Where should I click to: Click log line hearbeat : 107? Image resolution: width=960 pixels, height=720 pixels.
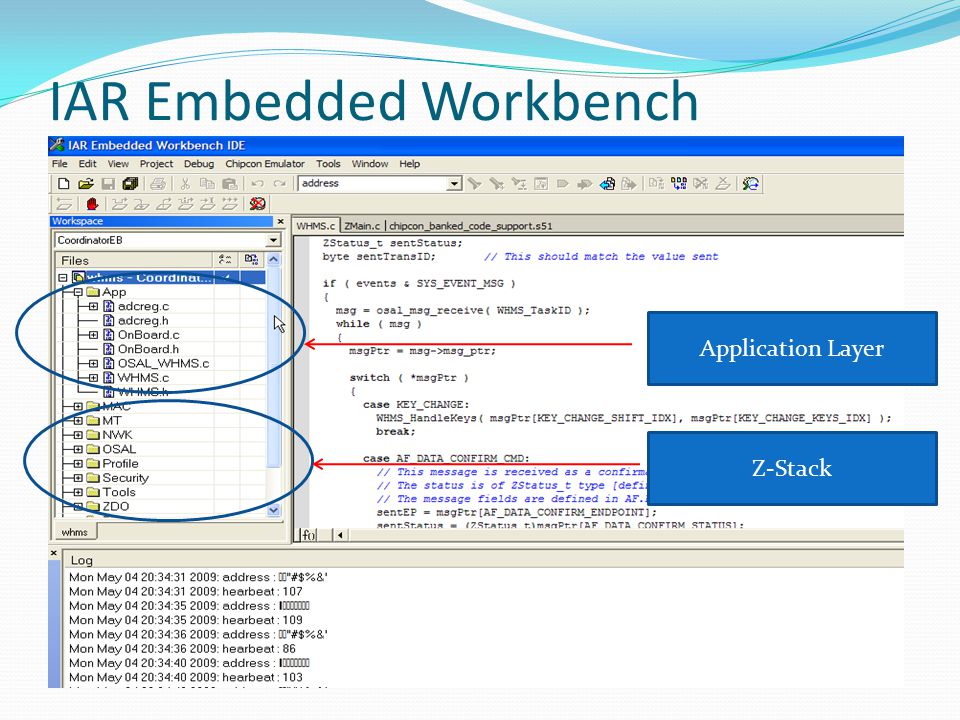pyautogui.click(x=186, y=591)
